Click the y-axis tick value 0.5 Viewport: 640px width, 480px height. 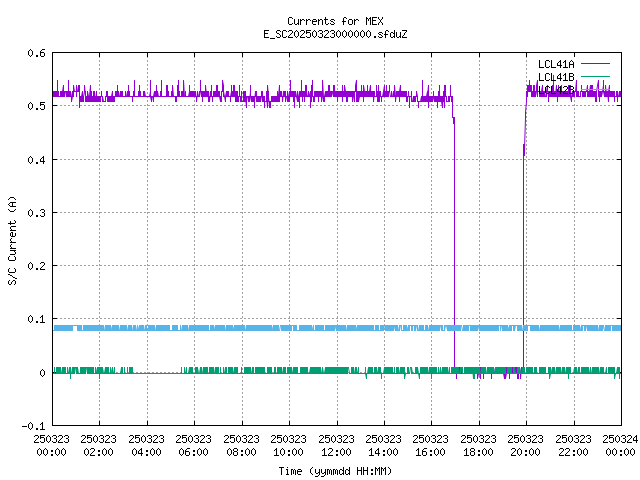[36, 106]
